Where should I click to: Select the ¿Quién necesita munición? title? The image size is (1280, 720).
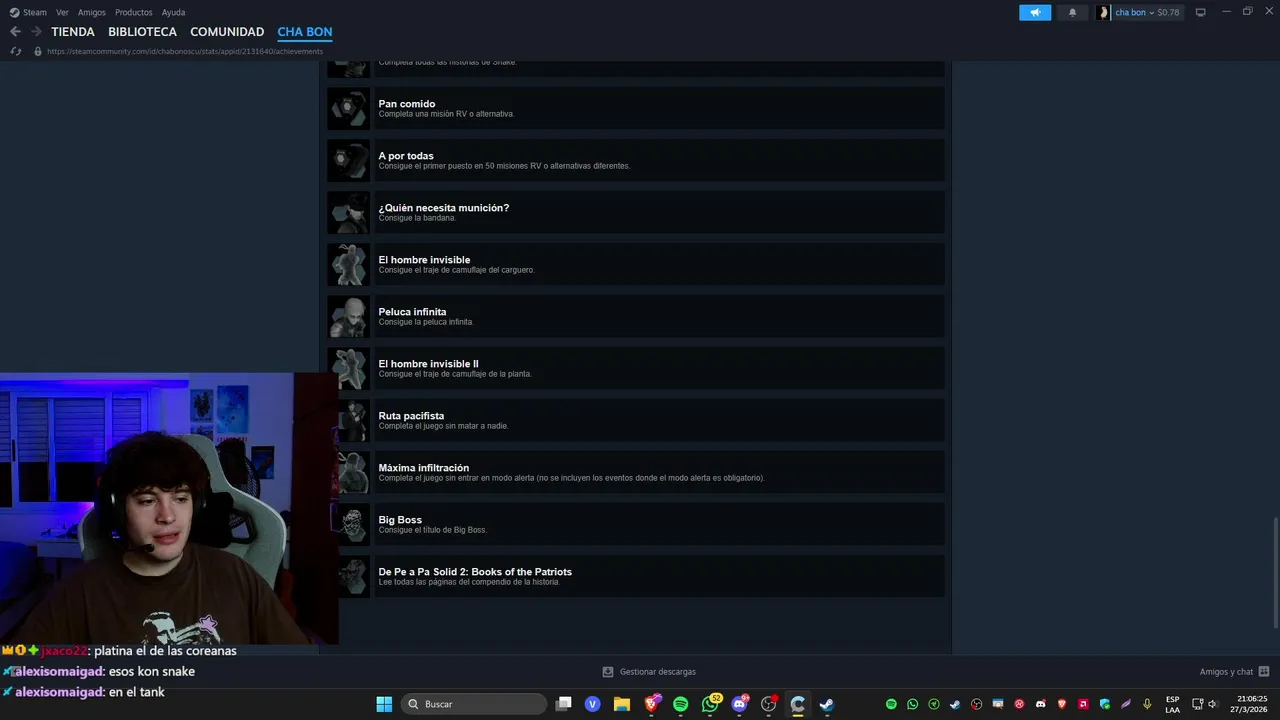443,208
